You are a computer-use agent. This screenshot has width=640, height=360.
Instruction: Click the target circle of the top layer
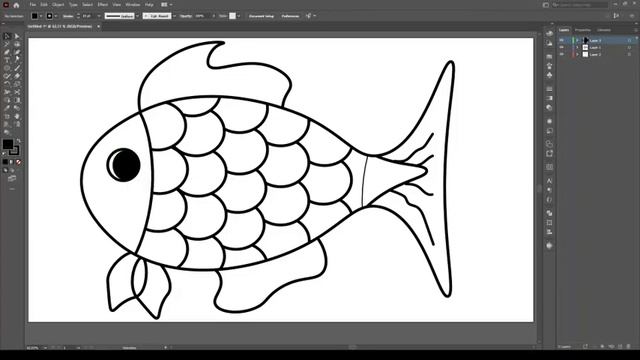coord(629,40)
